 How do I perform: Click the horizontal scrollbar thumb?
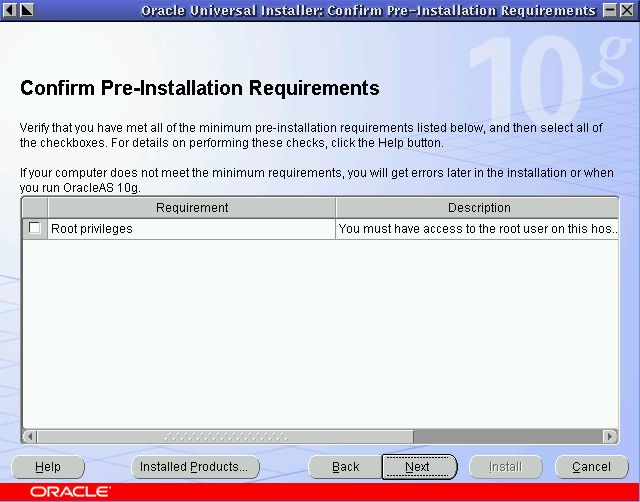(225, 436)
